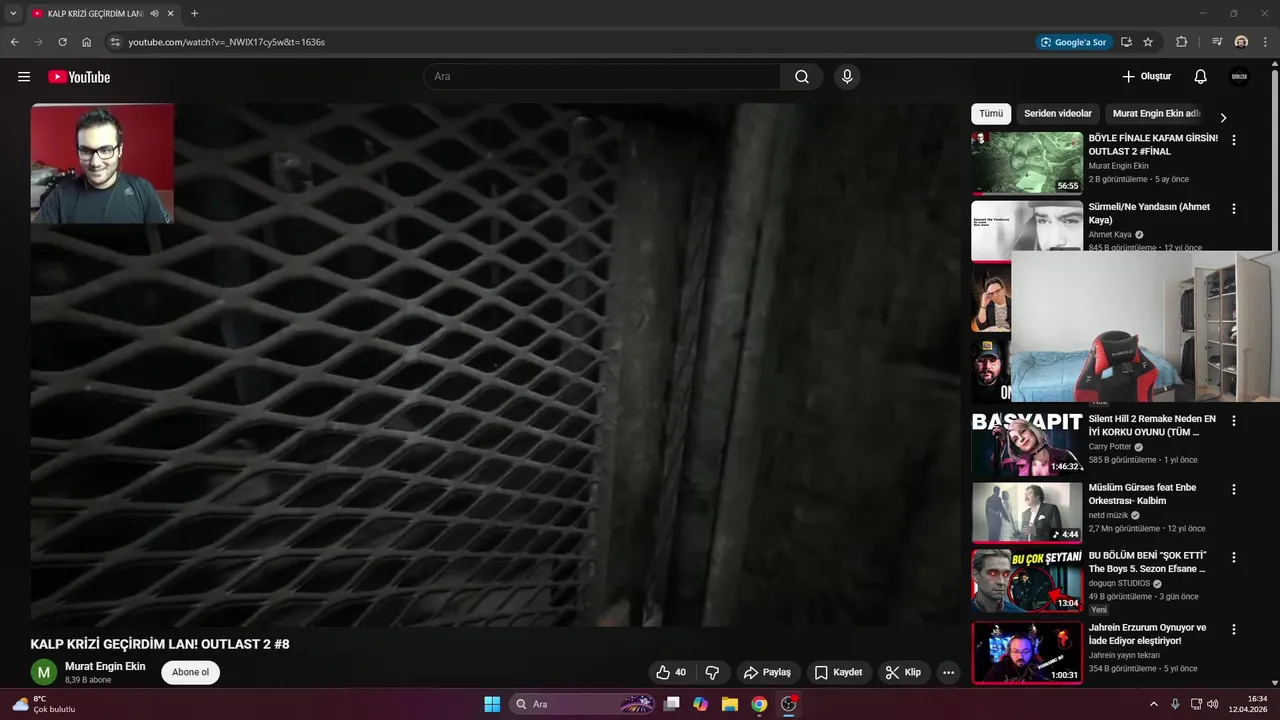Screen dimensions: 1280x720
Task: Options for BÖYLE FİNALE KAFAM GİRSİN video
Action: click(x=1234, y=141)
